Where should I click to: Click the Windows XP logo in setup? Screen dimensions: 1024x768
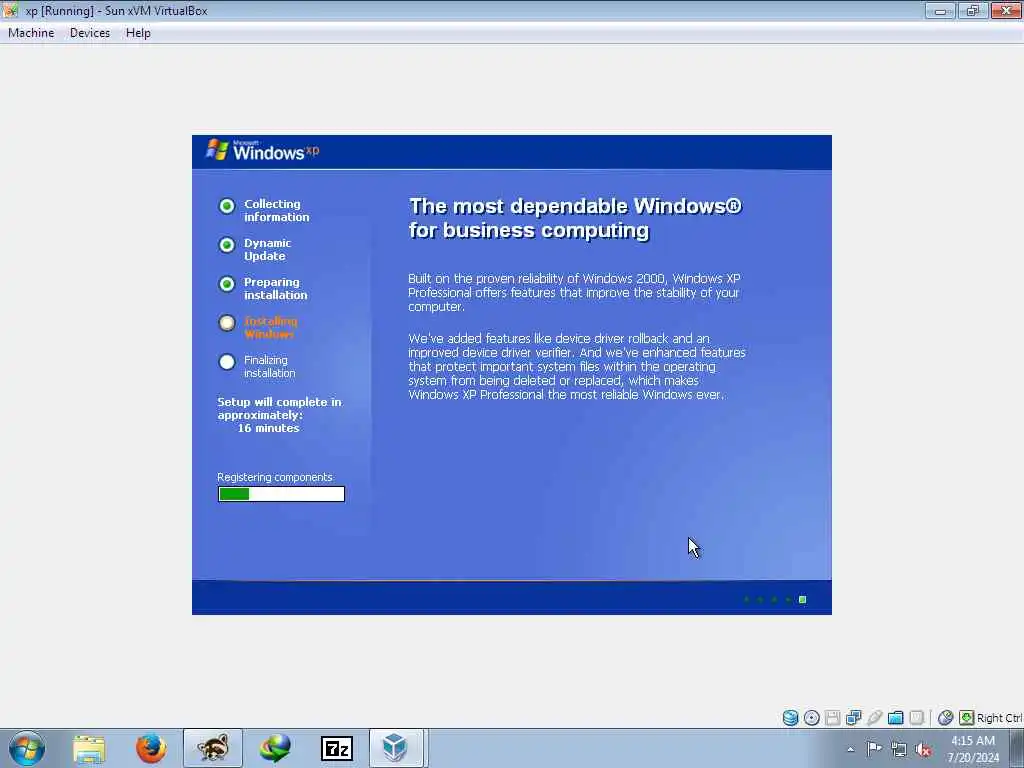pyautogui.click(x=262, y=150)
